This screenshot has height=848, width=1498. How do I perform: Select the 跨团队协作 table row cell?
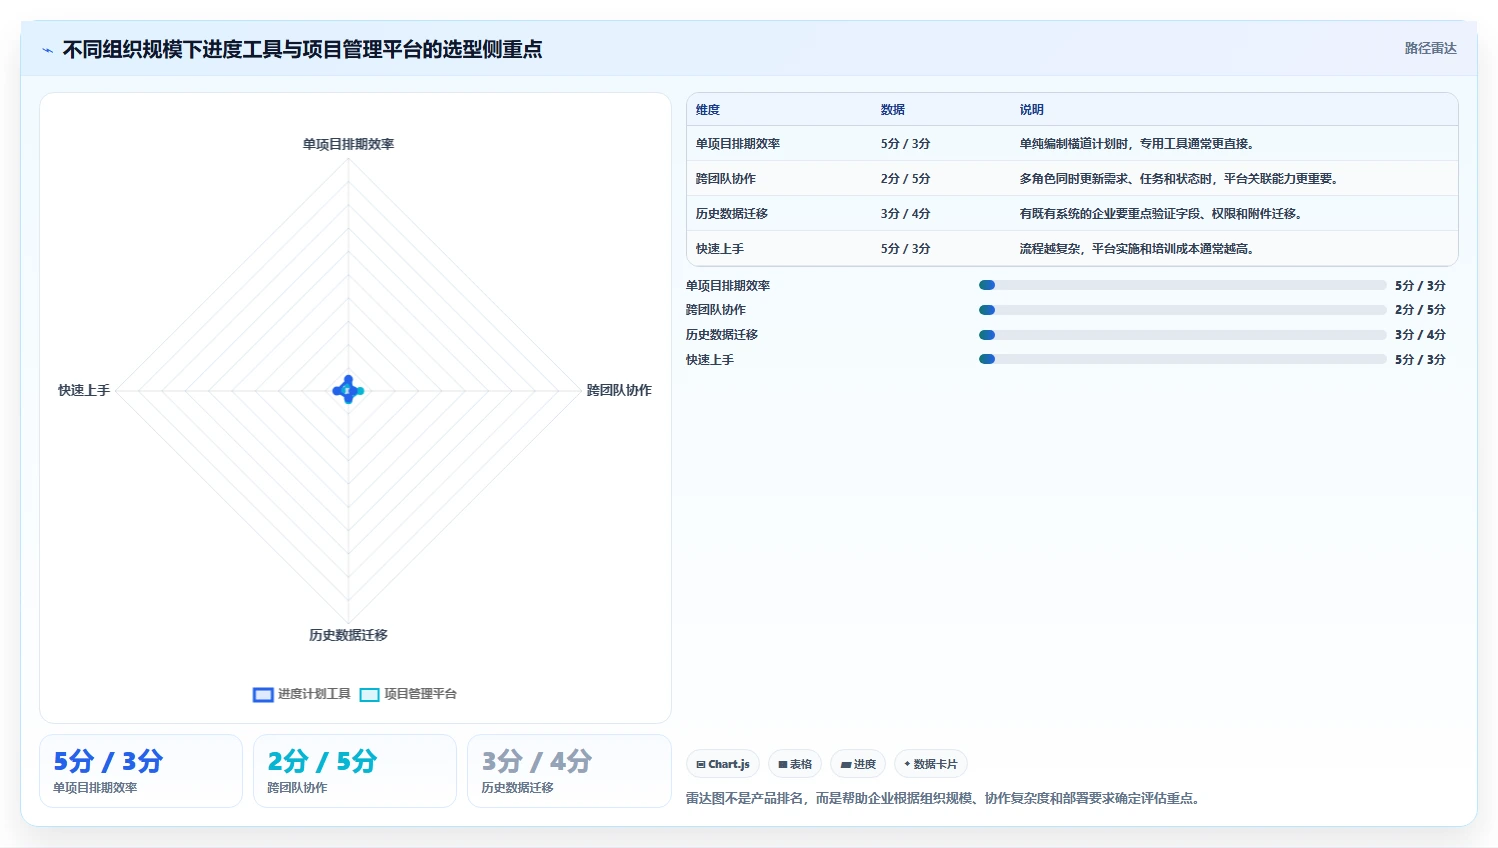(x=726, y=179)
